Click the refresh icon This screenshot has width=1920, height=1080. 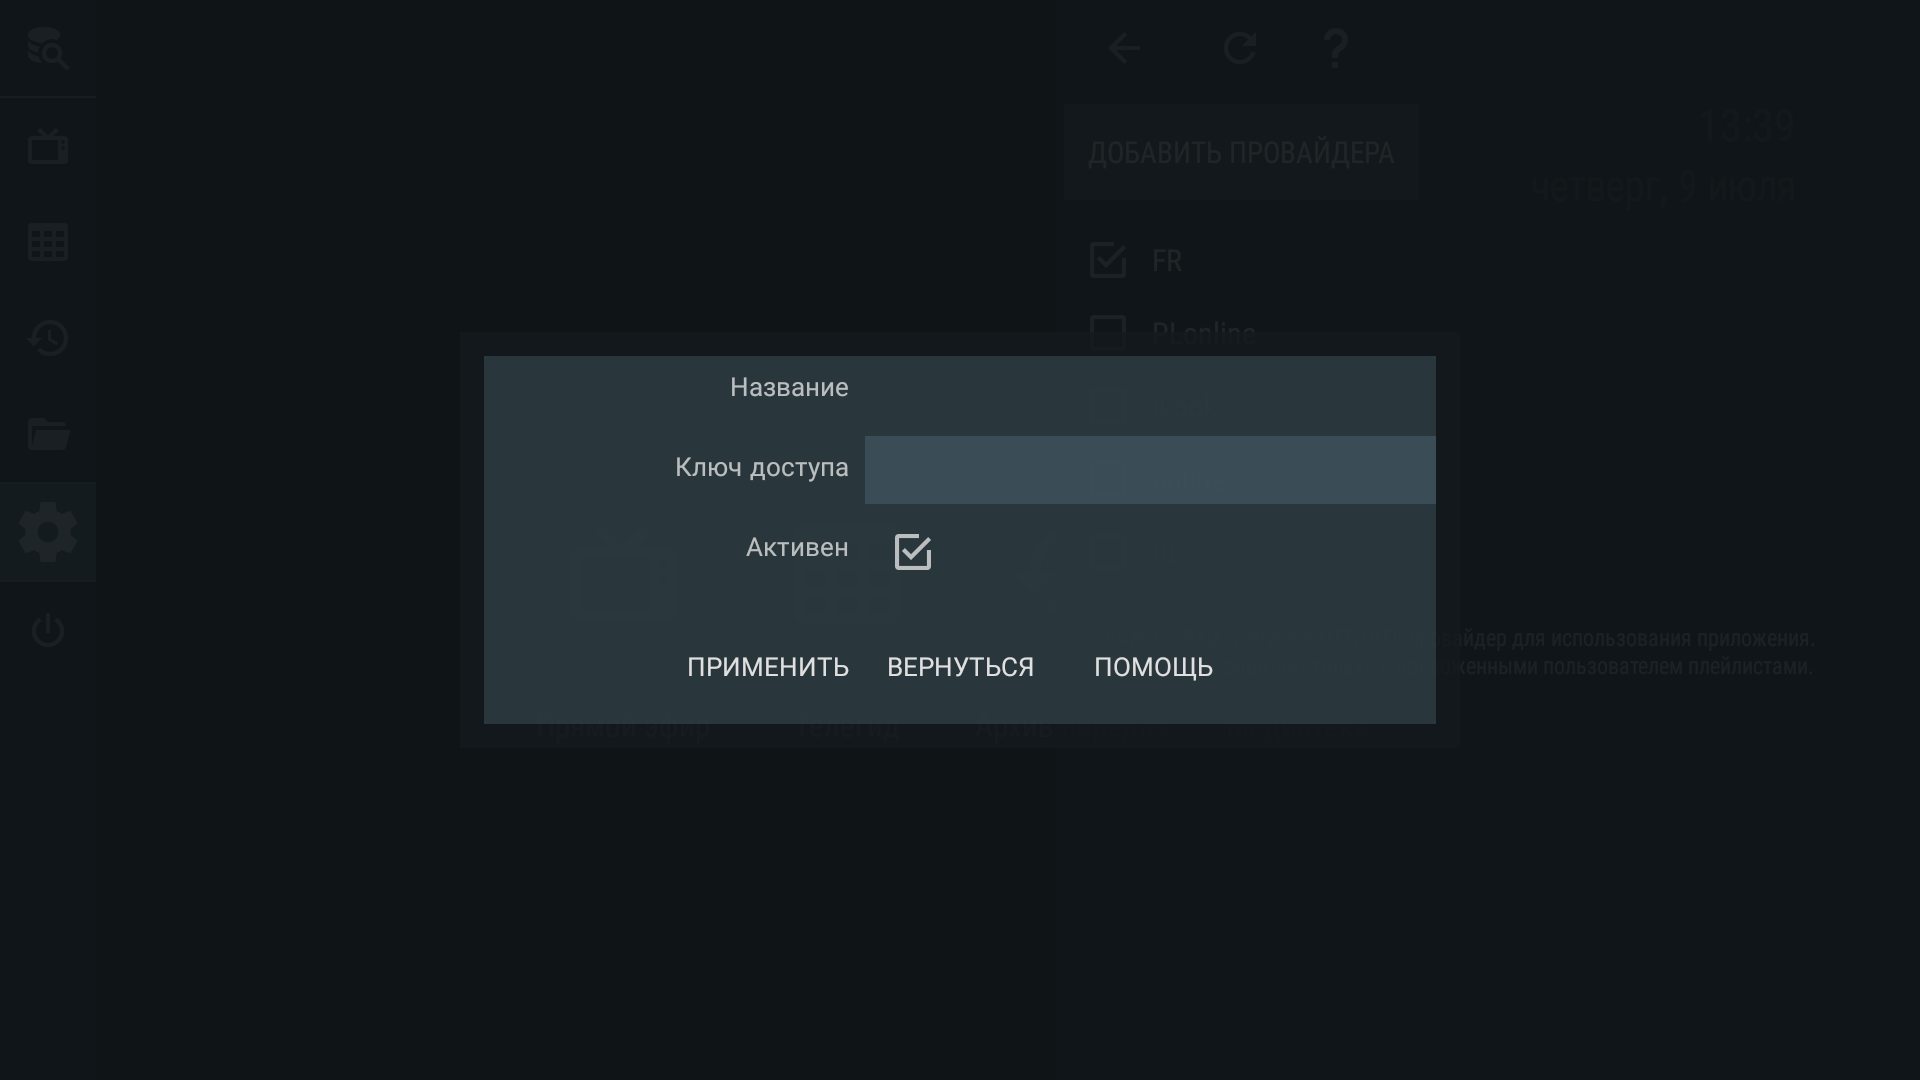[1240, 48]
